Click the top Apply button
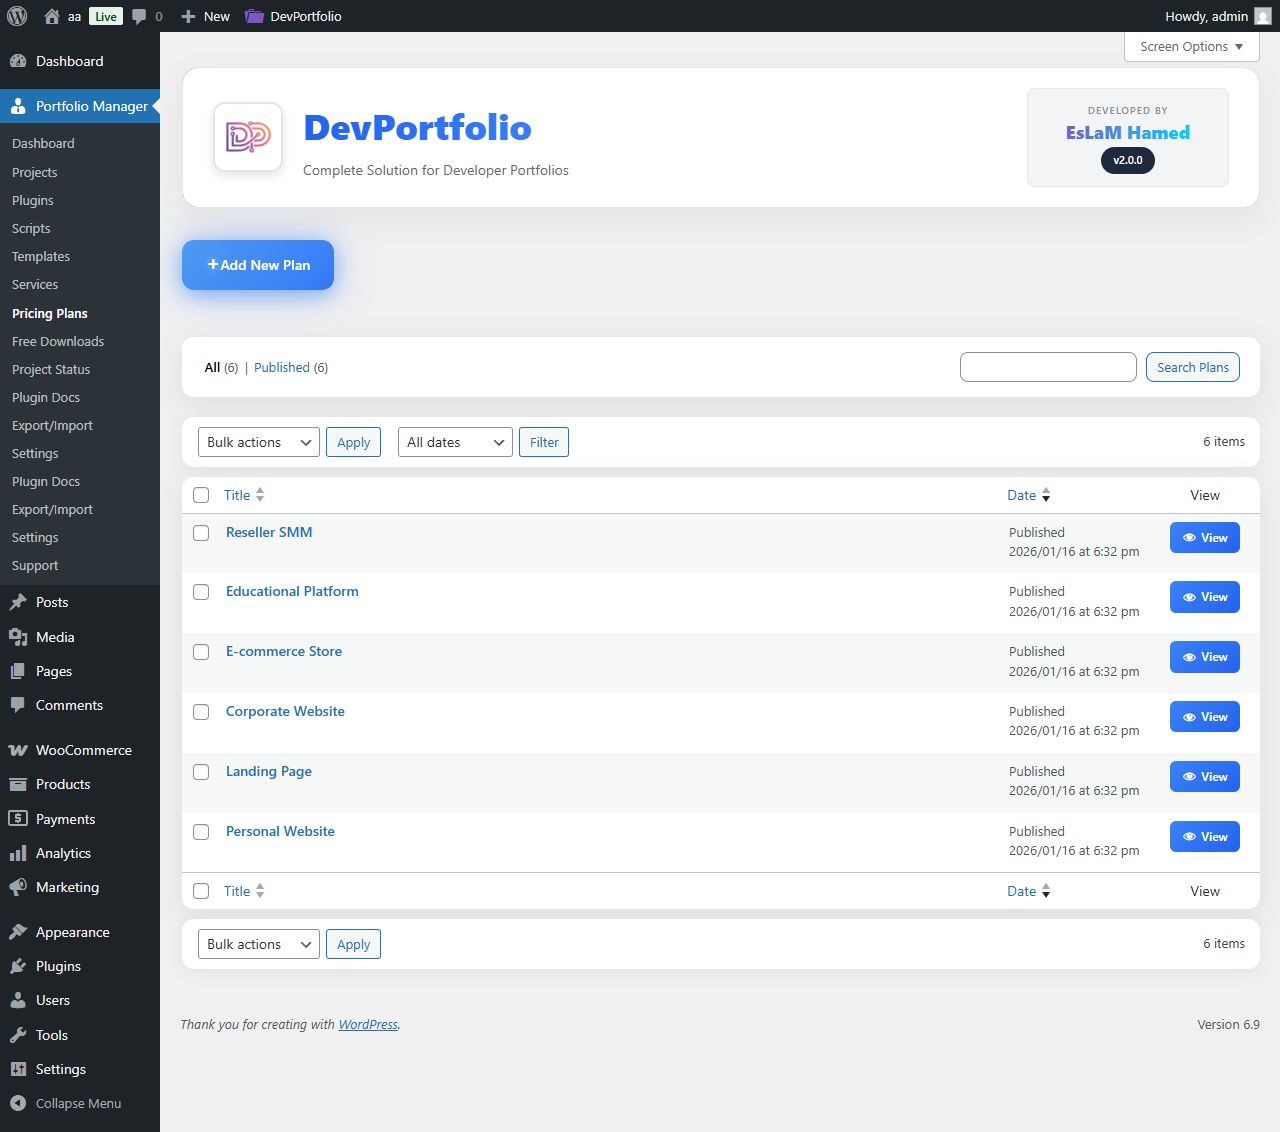The width and height of the screenshot is (1280, 1132). pos(353,442)
